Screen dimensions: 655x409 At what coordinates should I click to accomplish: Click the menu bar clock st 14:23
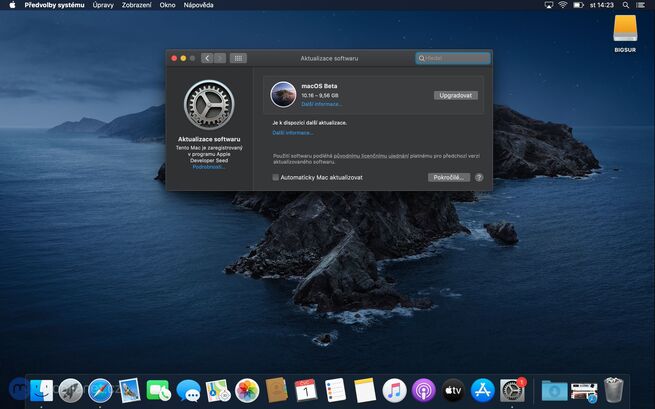[x=602, y=5]
